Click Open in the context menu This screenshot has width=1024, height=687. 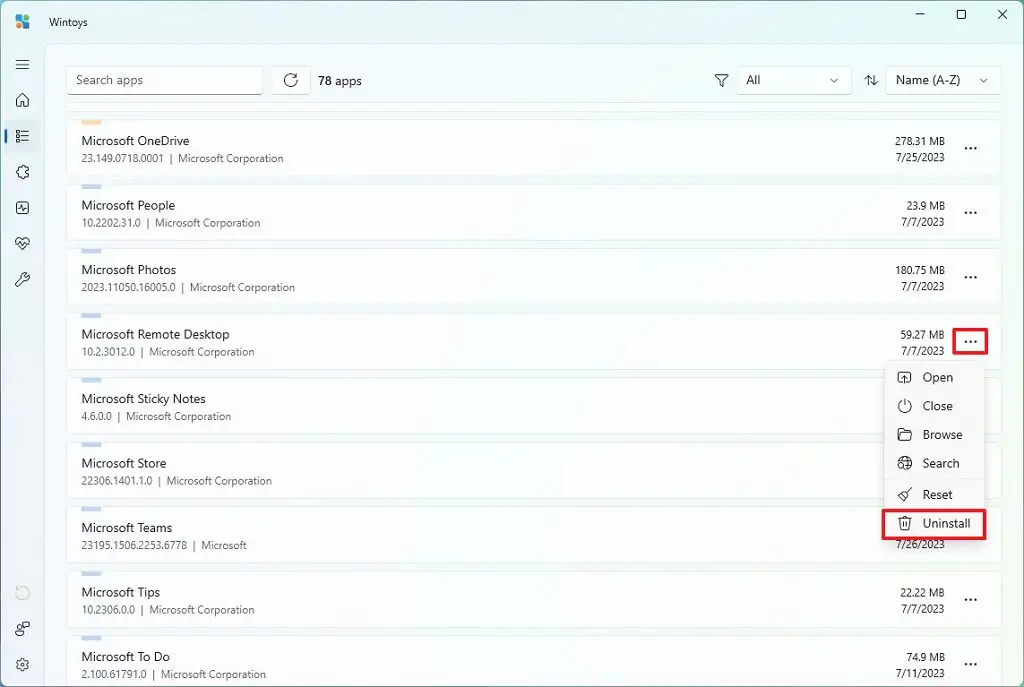click(x=934, y=377)
